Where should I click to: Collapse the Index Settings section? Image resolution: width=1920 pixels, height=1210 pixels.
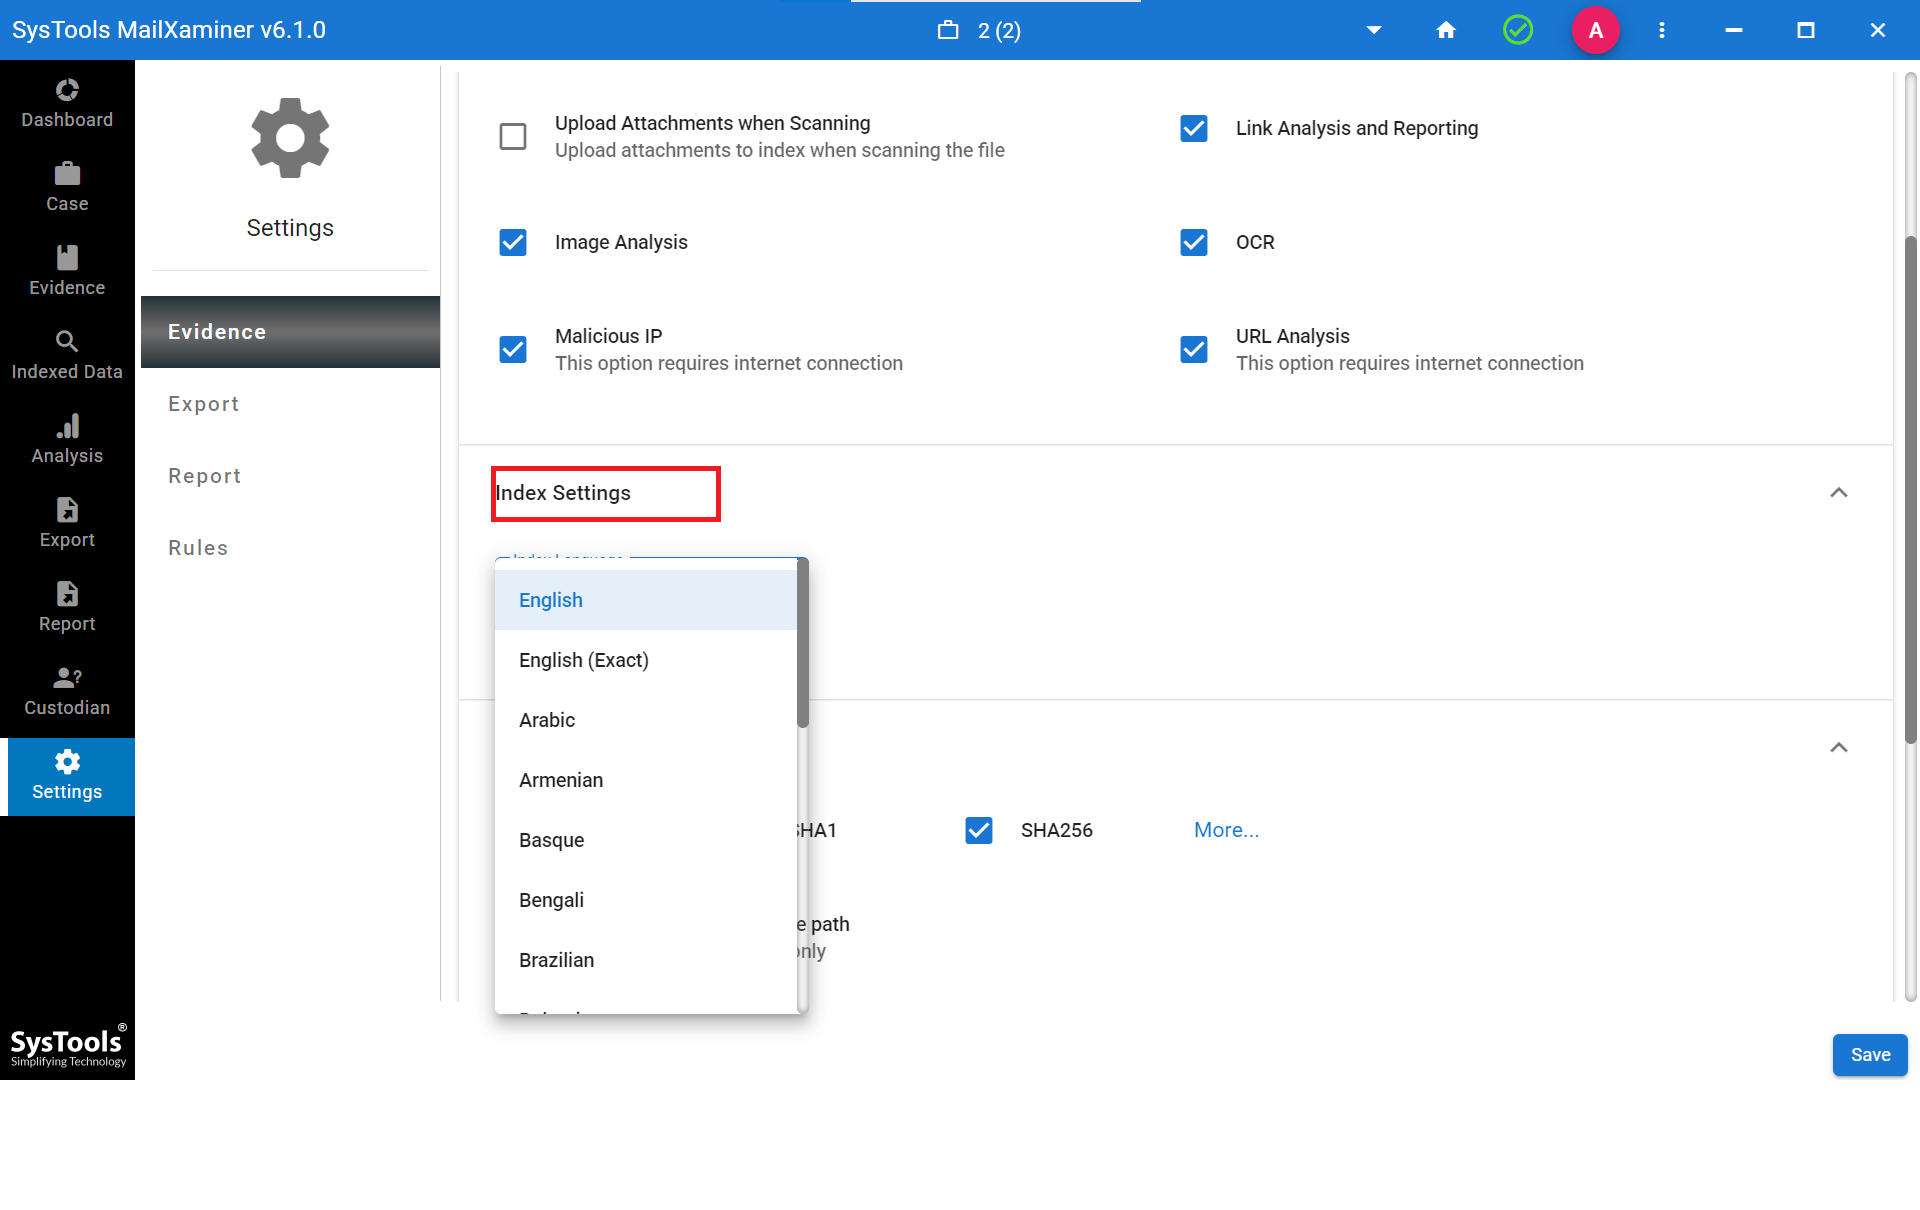click(1840, 493)
